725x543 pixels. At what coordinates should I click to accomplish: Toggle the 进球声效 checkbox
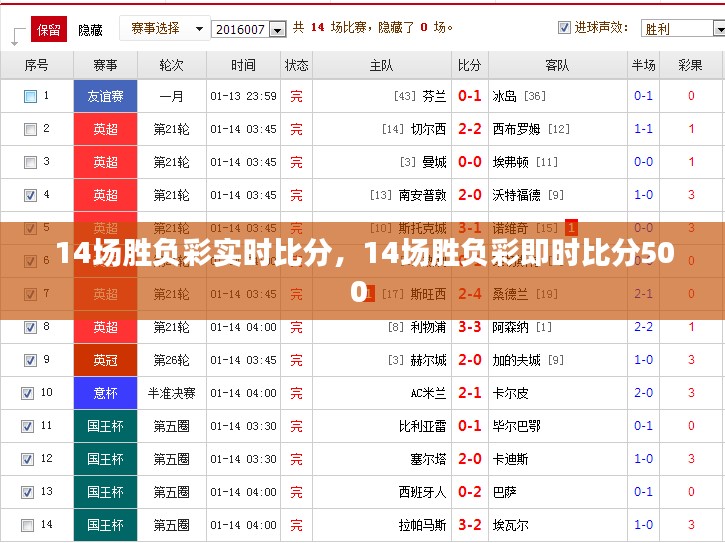[x=565, y=28]
